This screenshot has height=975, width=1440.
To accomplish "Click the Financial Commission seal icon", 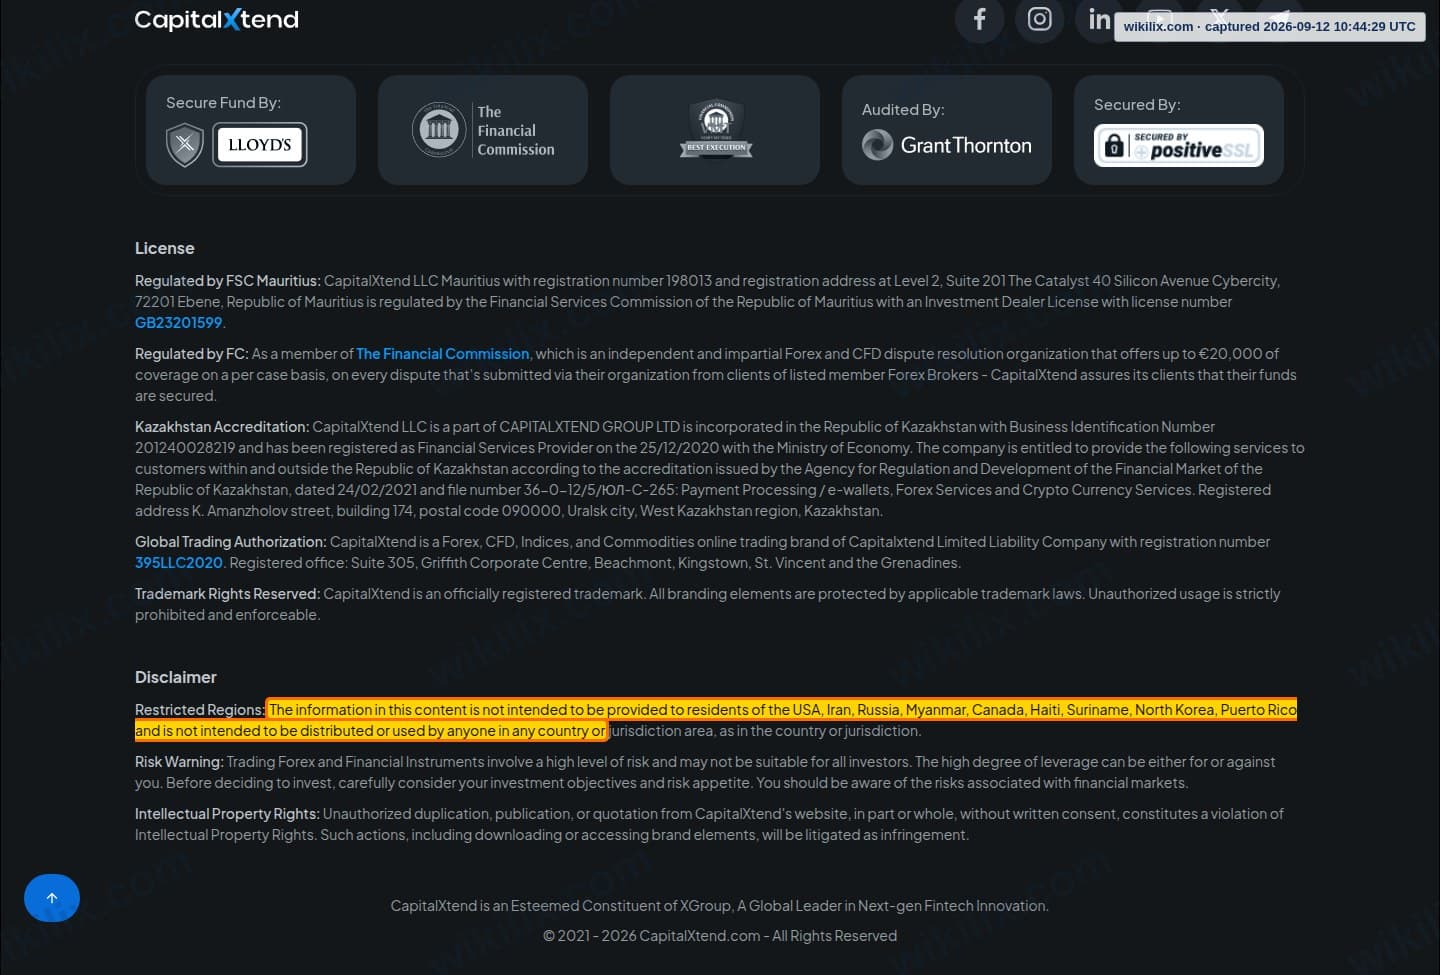I will [440, 130].
